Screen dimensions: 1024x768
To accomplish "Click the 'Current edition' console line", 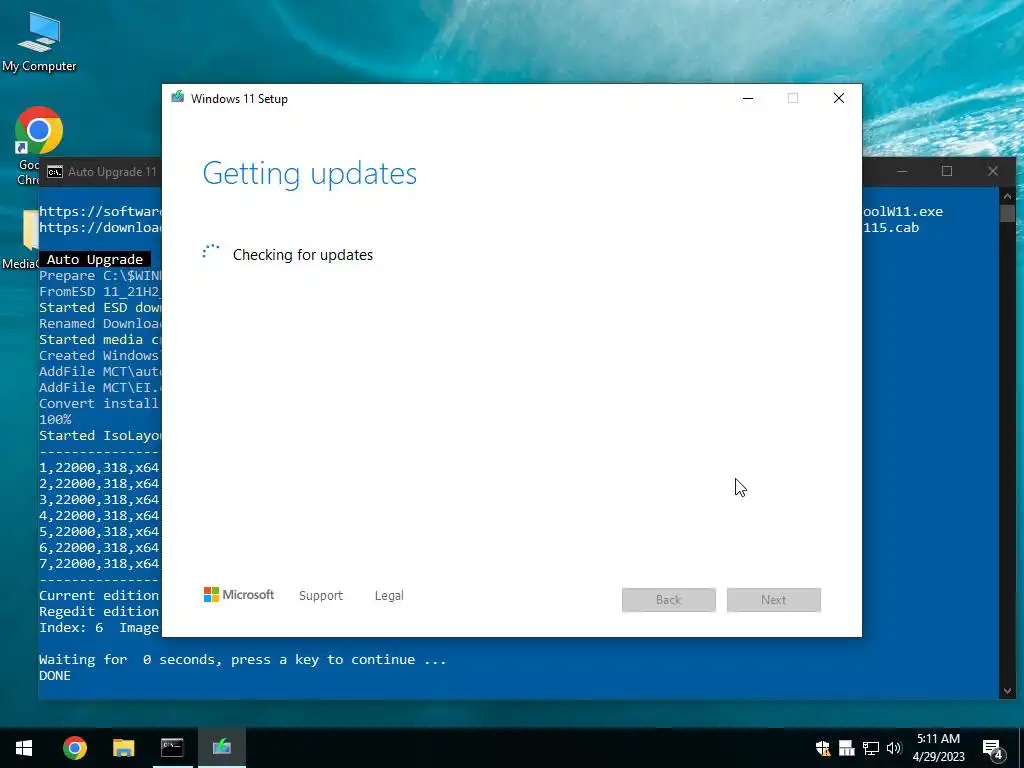I will [x=99, y=596].
